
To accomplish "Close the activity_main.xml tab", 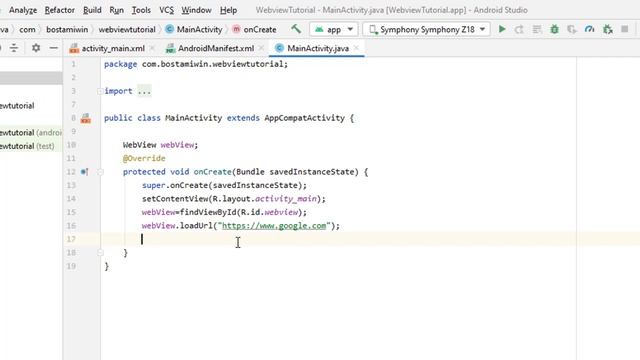I will coord(152,48).
